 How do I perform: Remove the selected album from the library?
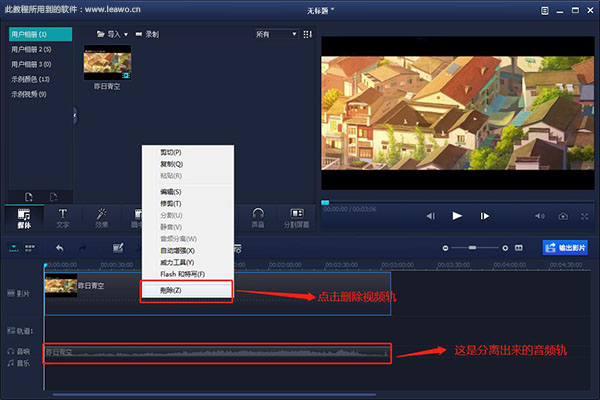point(54,197)
